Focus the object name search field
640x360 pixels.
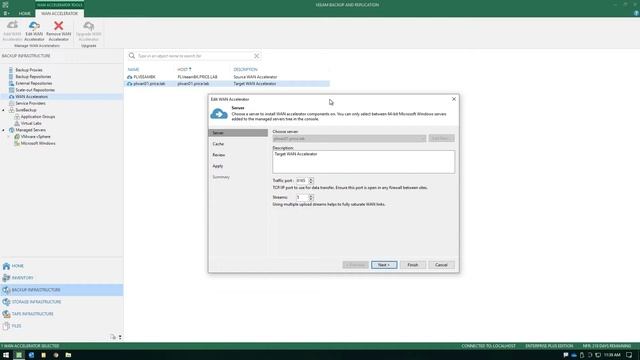[194, 56]
